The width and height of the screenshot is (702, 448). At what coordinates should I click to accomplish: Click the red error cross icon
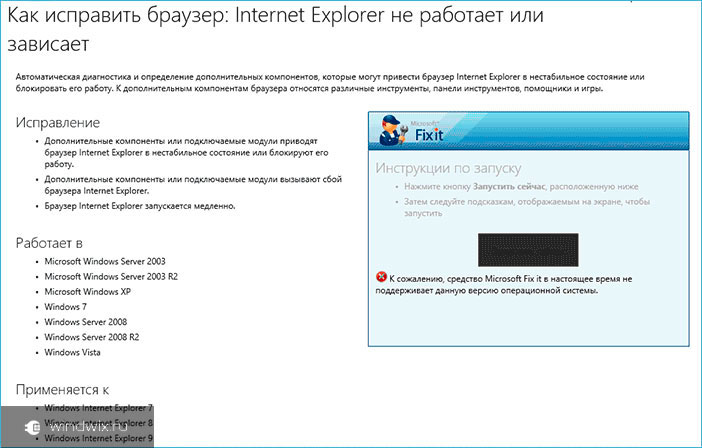(381, 277)
